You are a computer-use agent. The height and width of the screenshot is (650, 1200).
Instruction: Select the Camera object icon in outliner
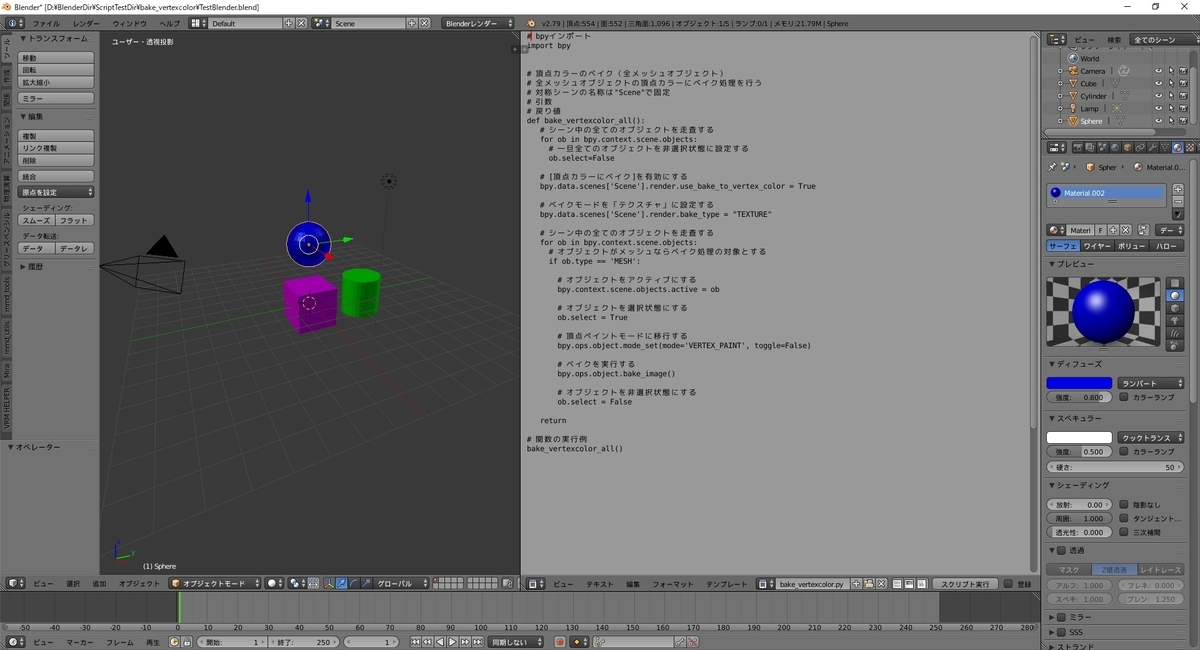pyautogui.click(x=1073, y=71)
